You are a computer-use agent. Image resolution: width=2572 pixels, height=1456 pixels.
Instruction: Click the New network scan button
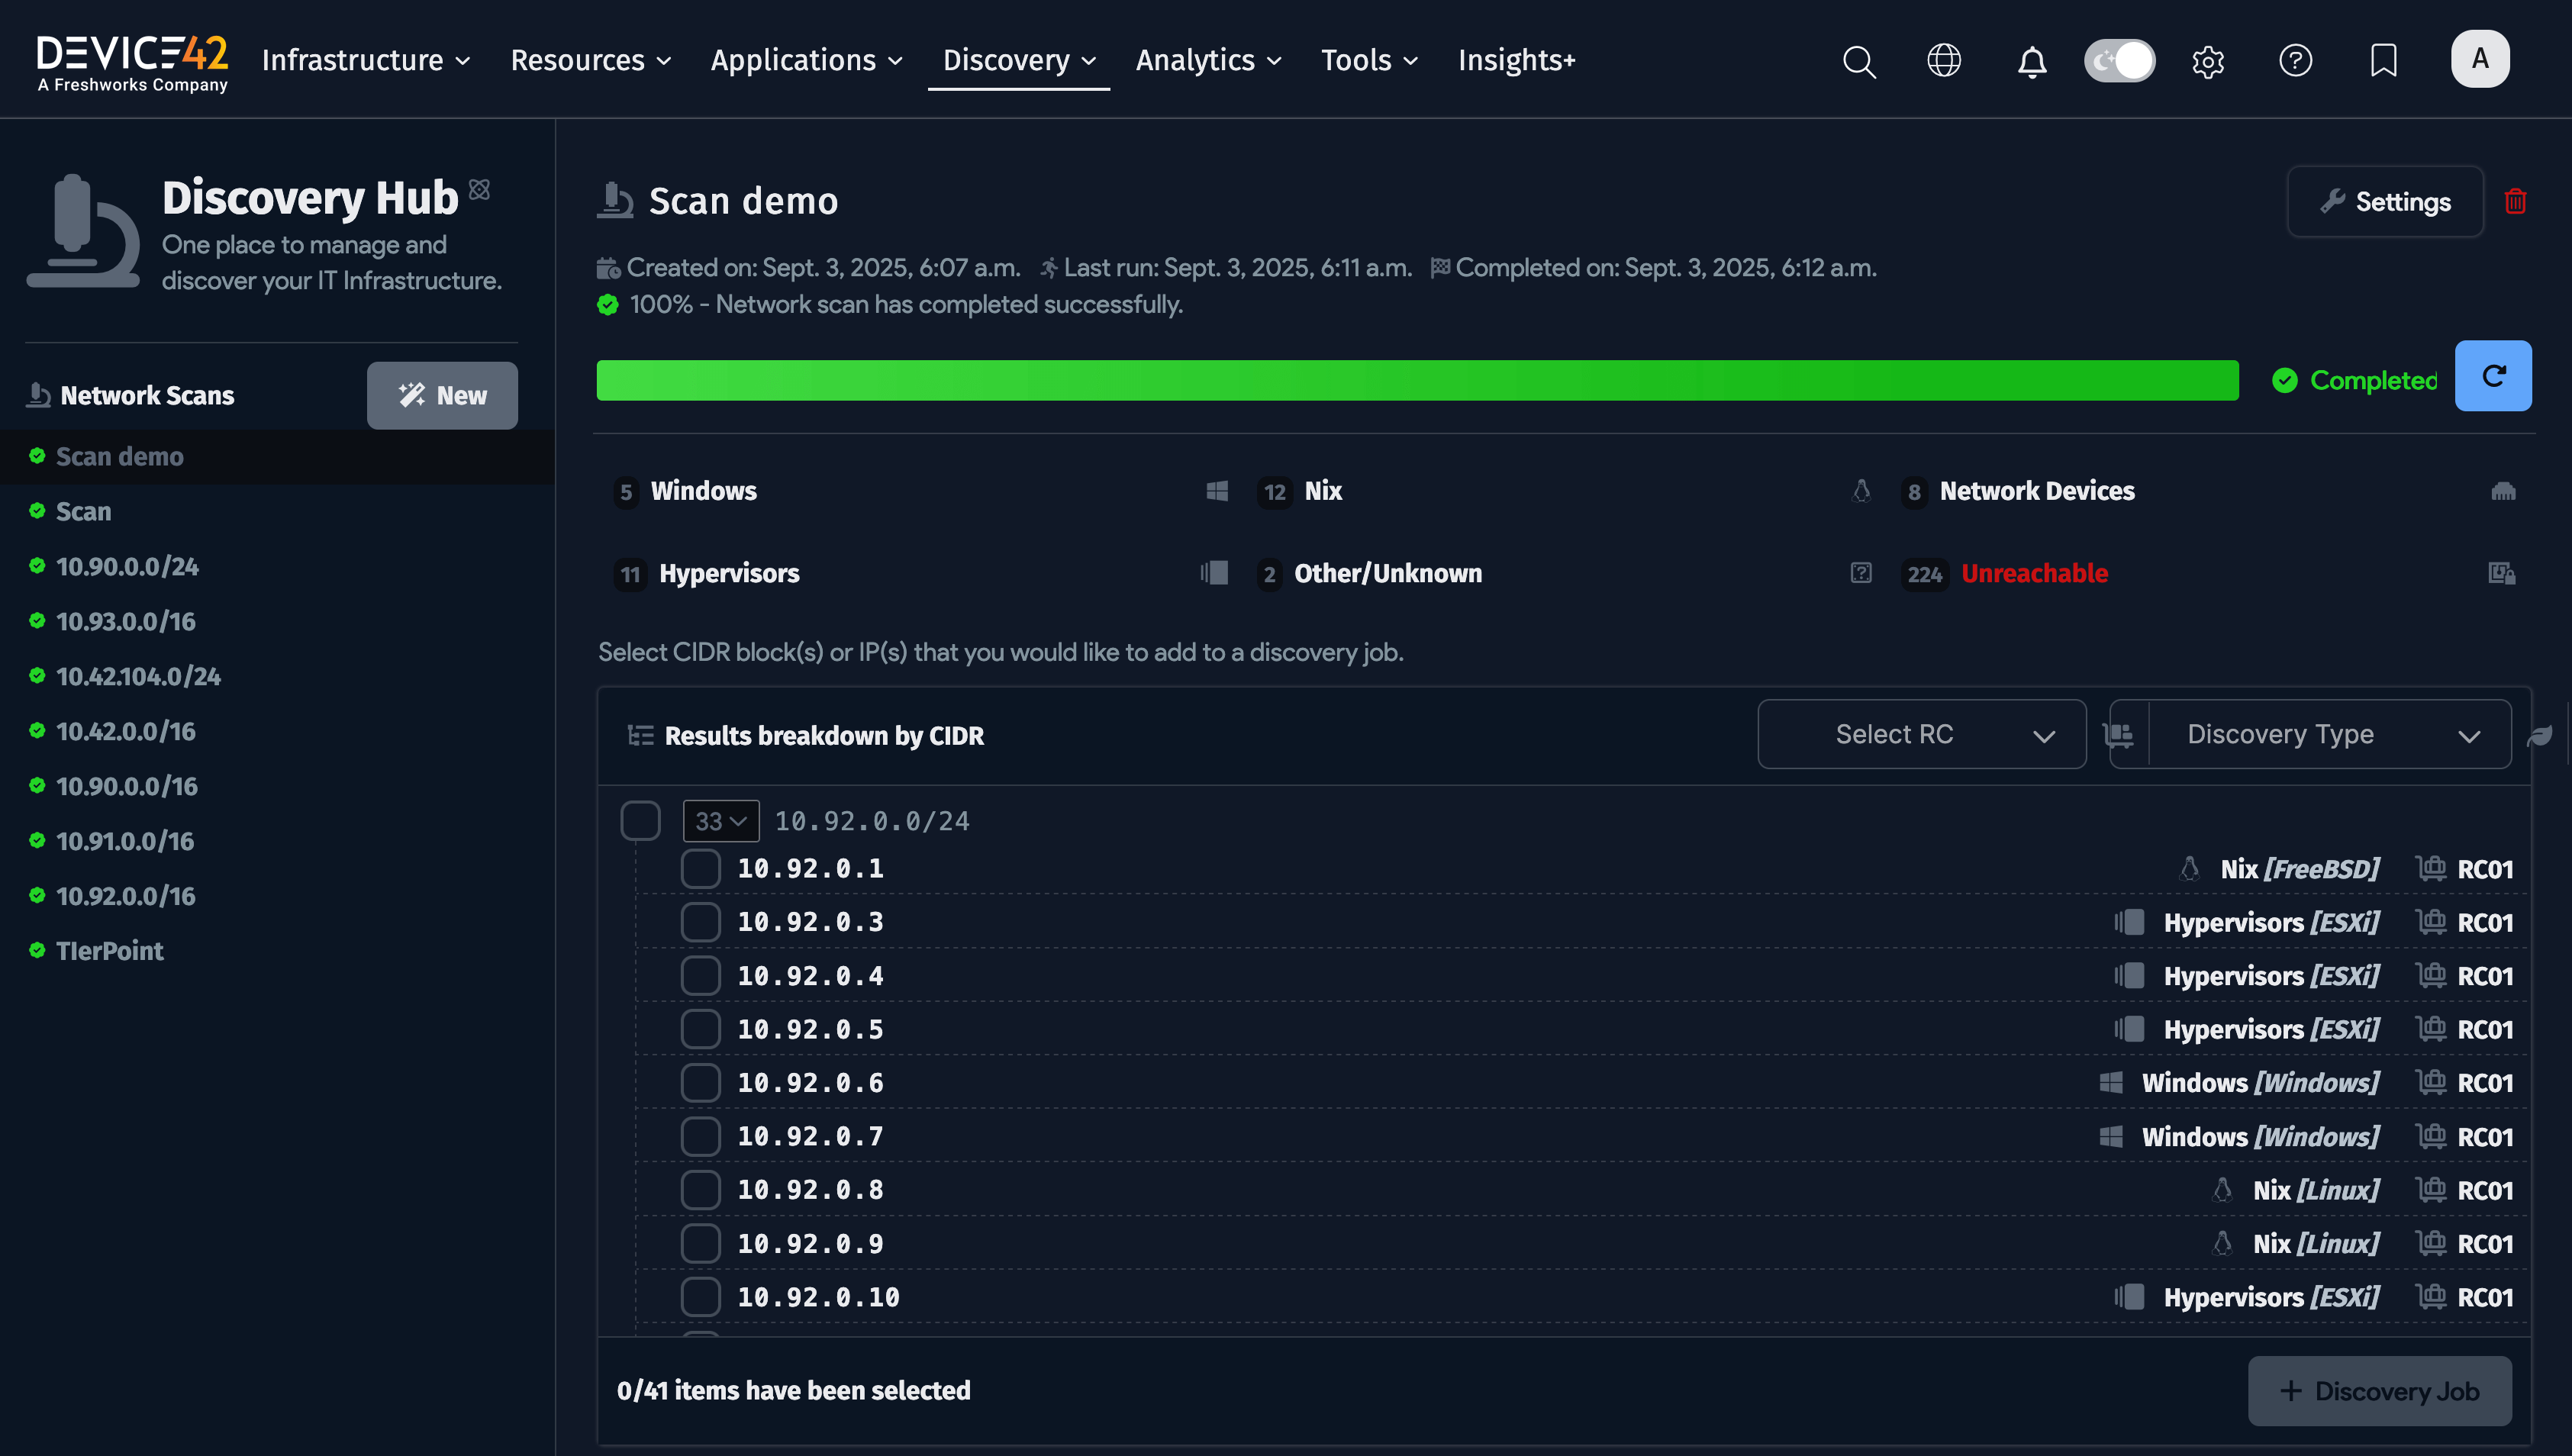tap(442, 396)
